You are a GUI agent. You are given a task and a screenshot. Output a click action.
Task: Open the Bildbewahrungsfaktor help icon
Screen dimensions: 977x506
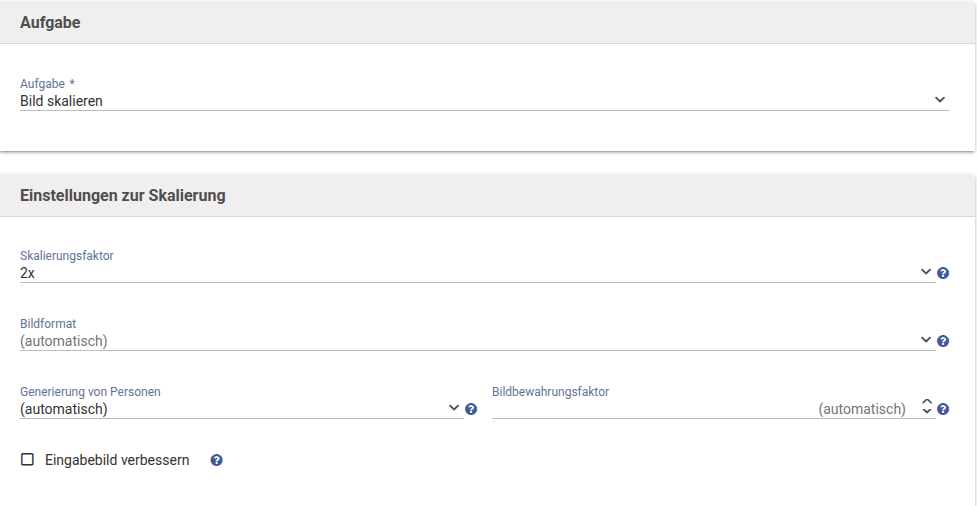(x=943, y=409)
